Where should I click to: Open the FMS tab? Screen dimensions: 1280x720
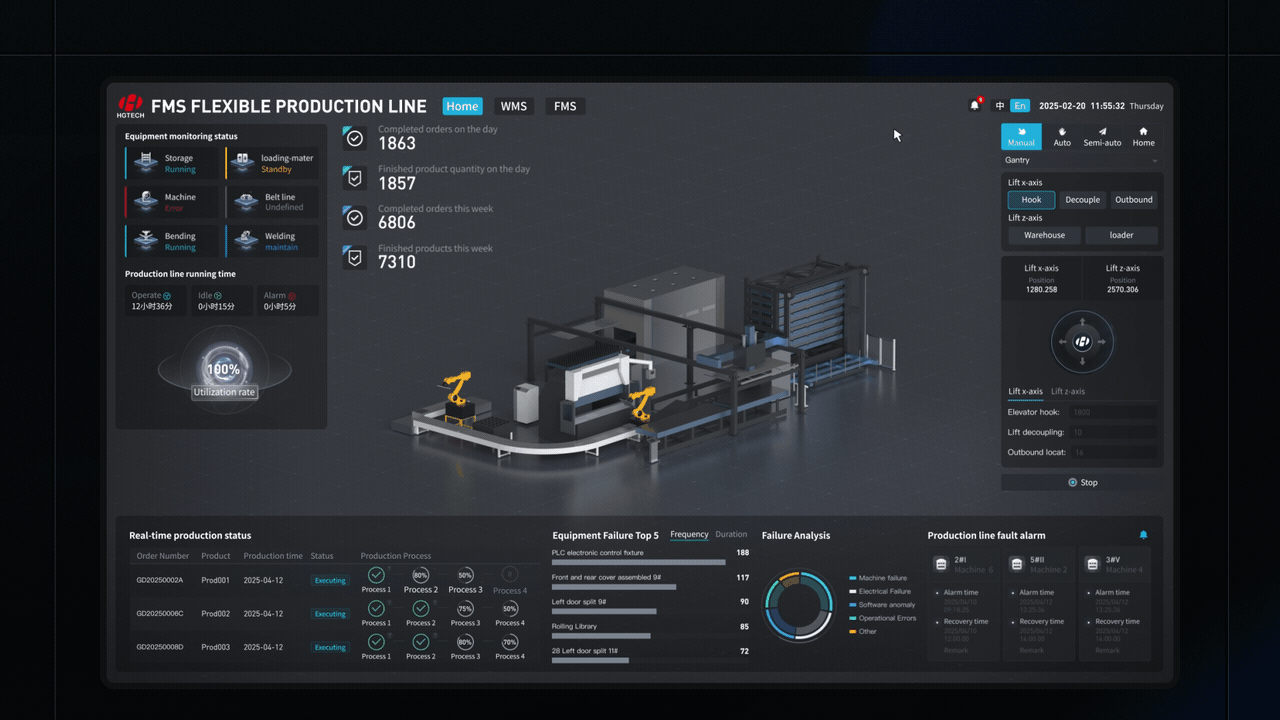(x=565, y=106)
